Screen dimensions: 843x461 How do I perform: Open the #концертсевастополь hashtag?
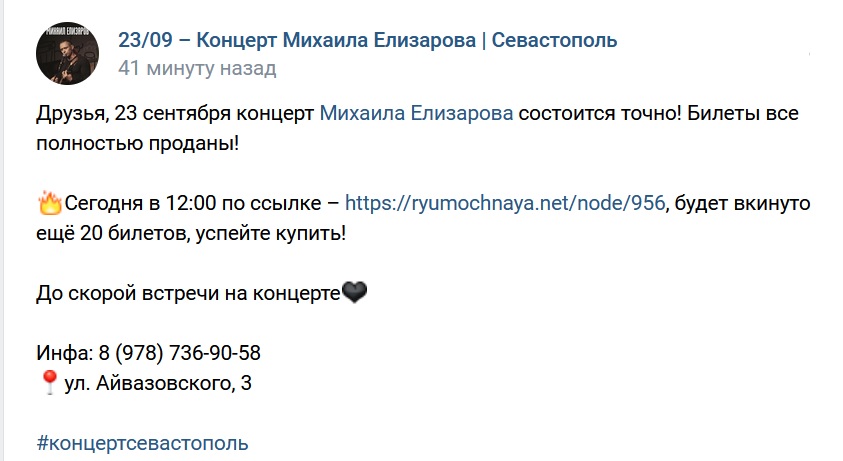(x=142, y=443)
